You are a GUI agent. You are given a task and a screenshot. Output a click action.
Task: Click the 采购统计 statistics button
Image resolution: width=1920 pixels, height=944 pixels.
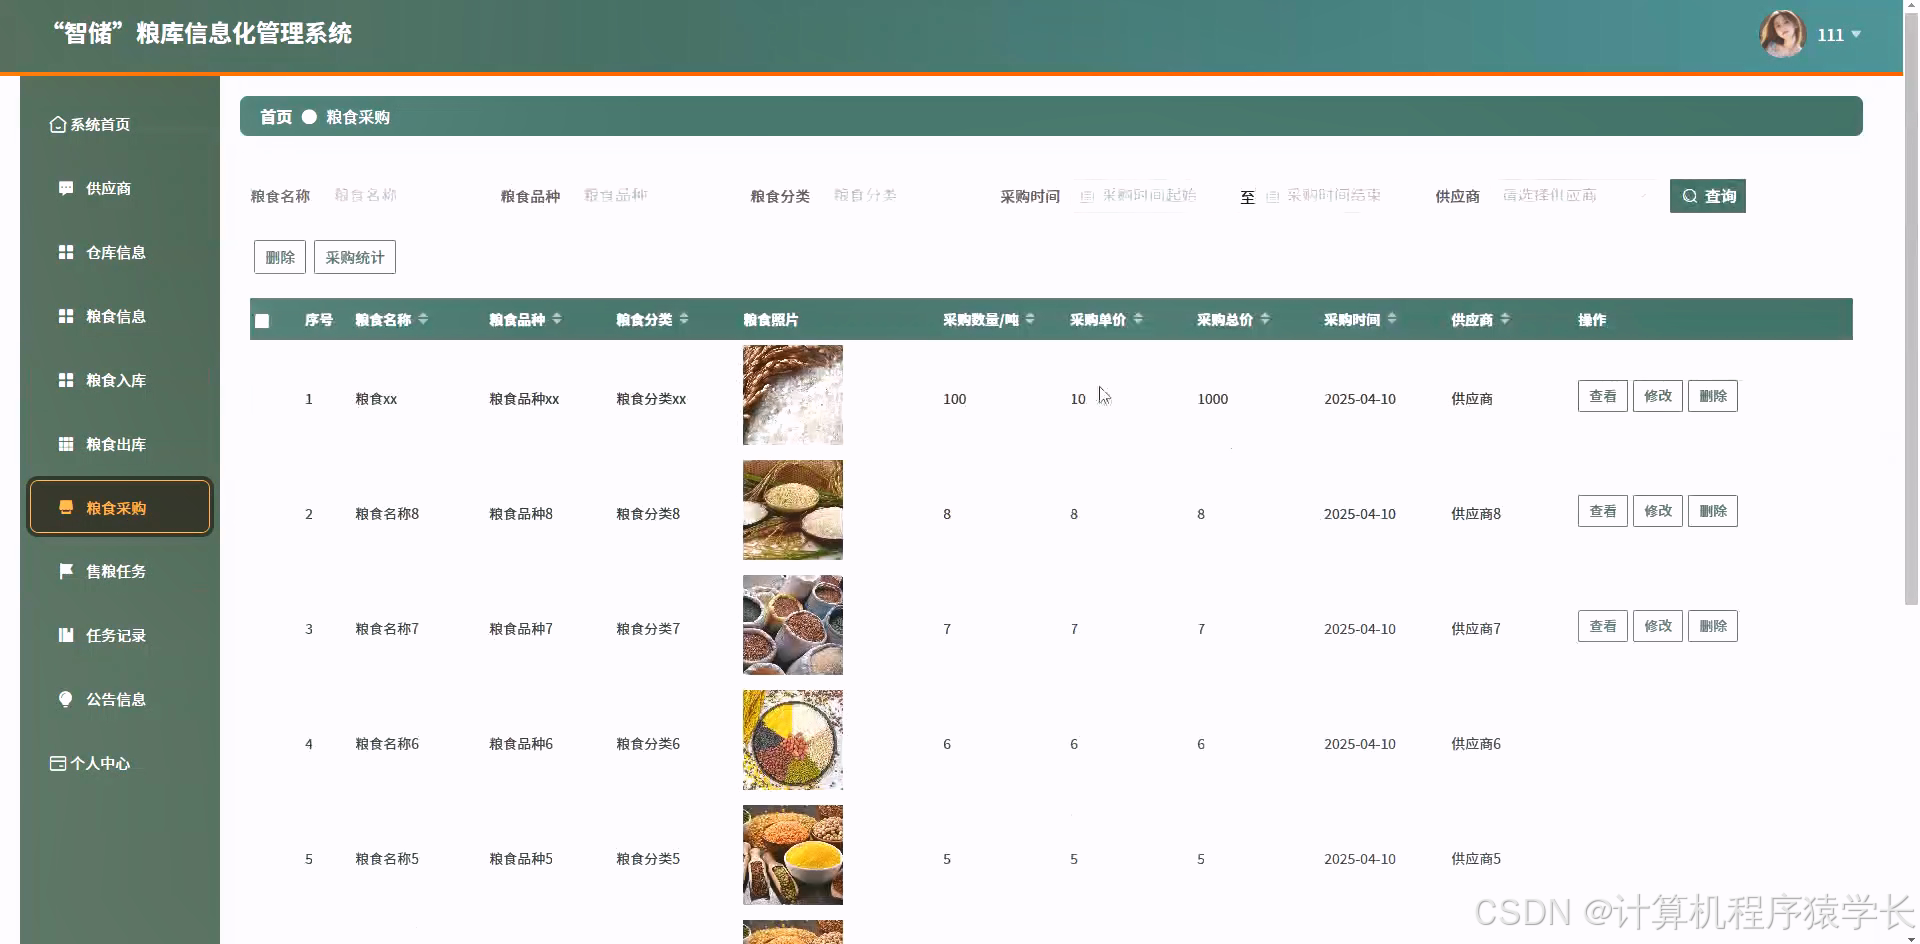[354, 257]
